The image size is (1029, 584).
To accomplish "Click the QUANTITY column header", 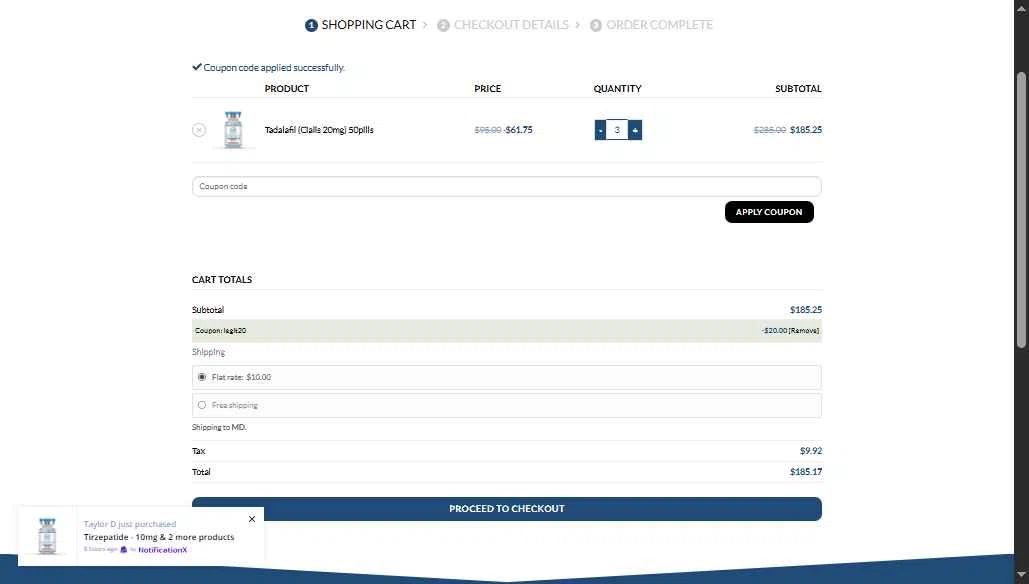I will coord(618,89).
